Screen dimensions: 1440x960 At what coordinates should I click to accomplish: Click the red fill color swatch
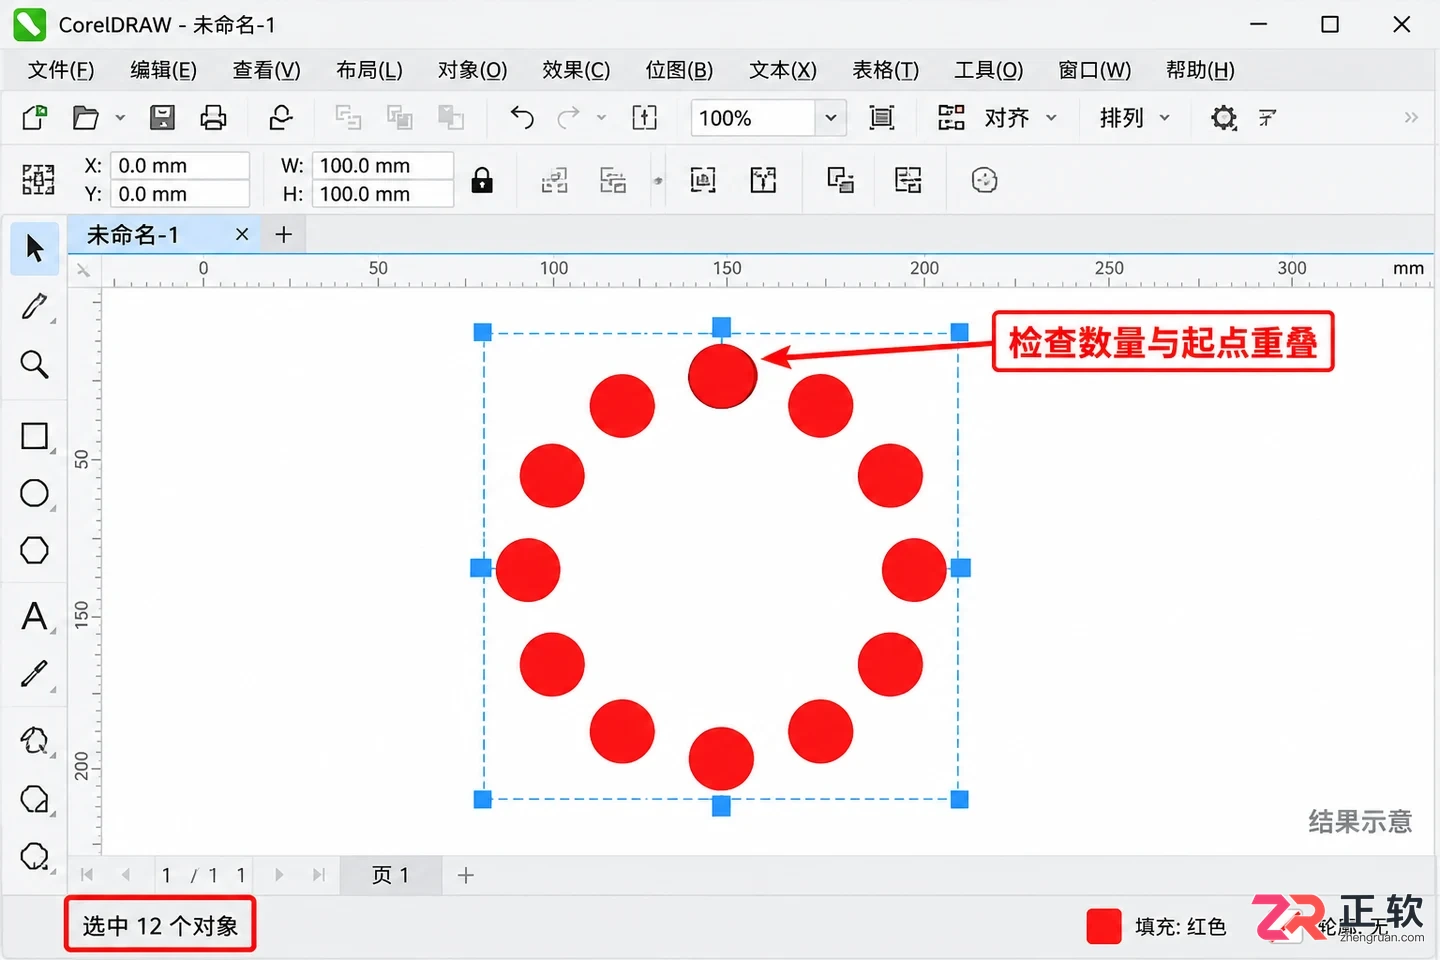point(1104,926)
